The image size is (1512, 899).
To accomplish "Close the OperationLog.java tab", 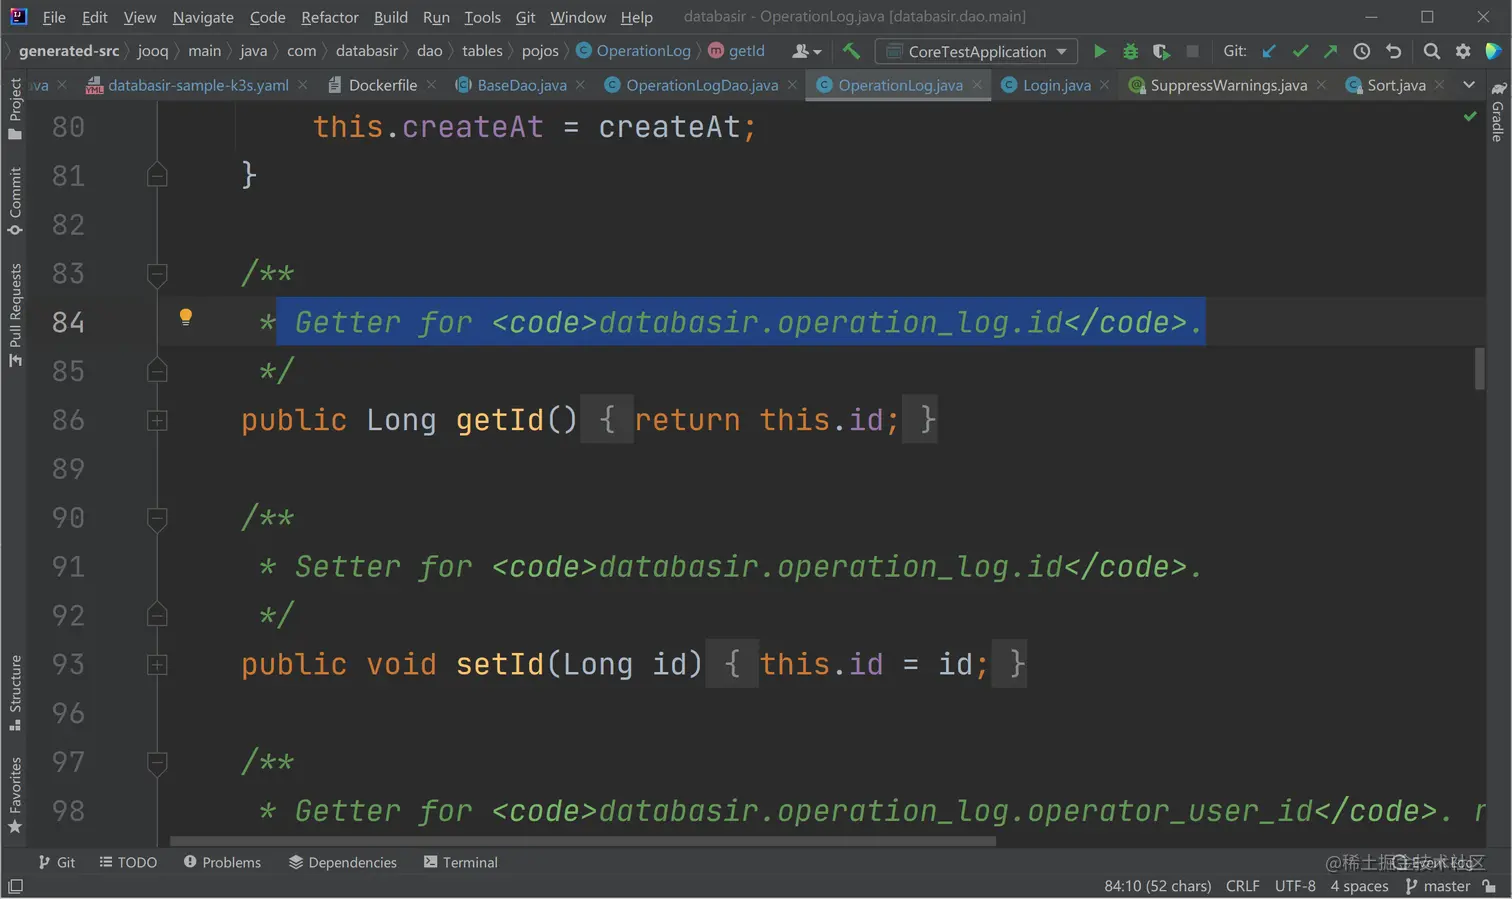I will coord(977,85).
